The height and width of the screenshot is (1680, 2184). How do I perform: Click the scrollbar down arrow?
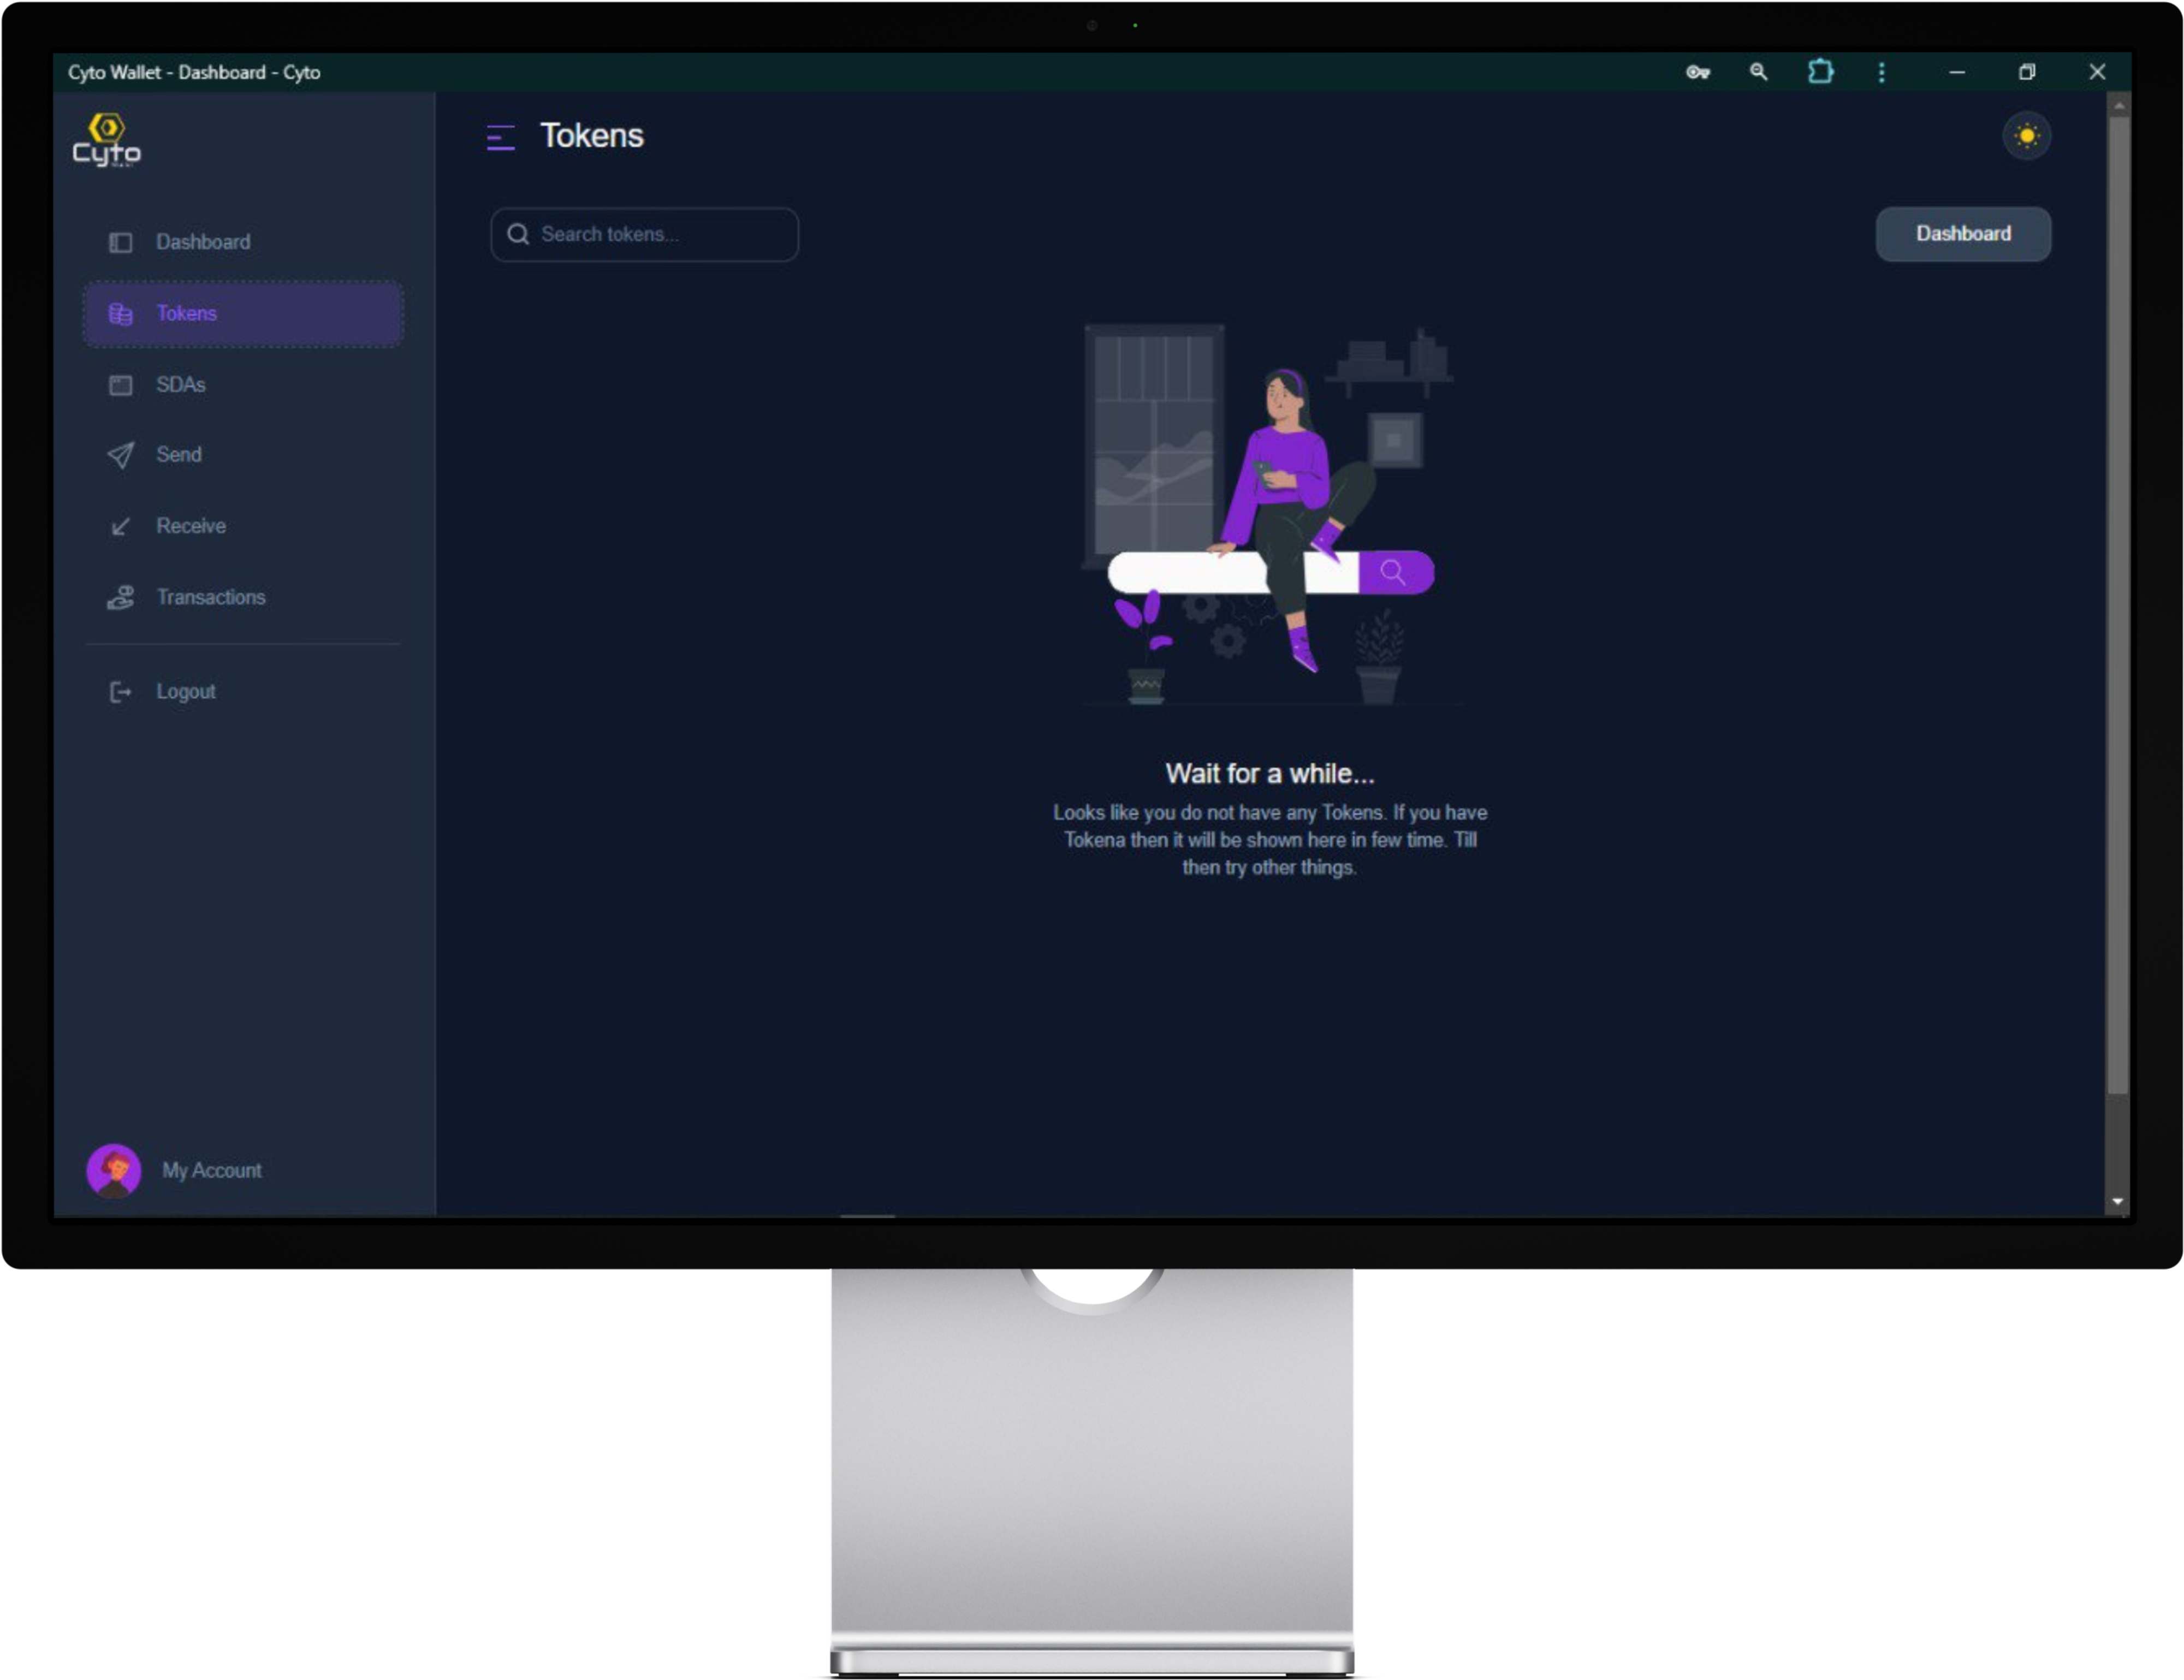pos(2117,1202)
